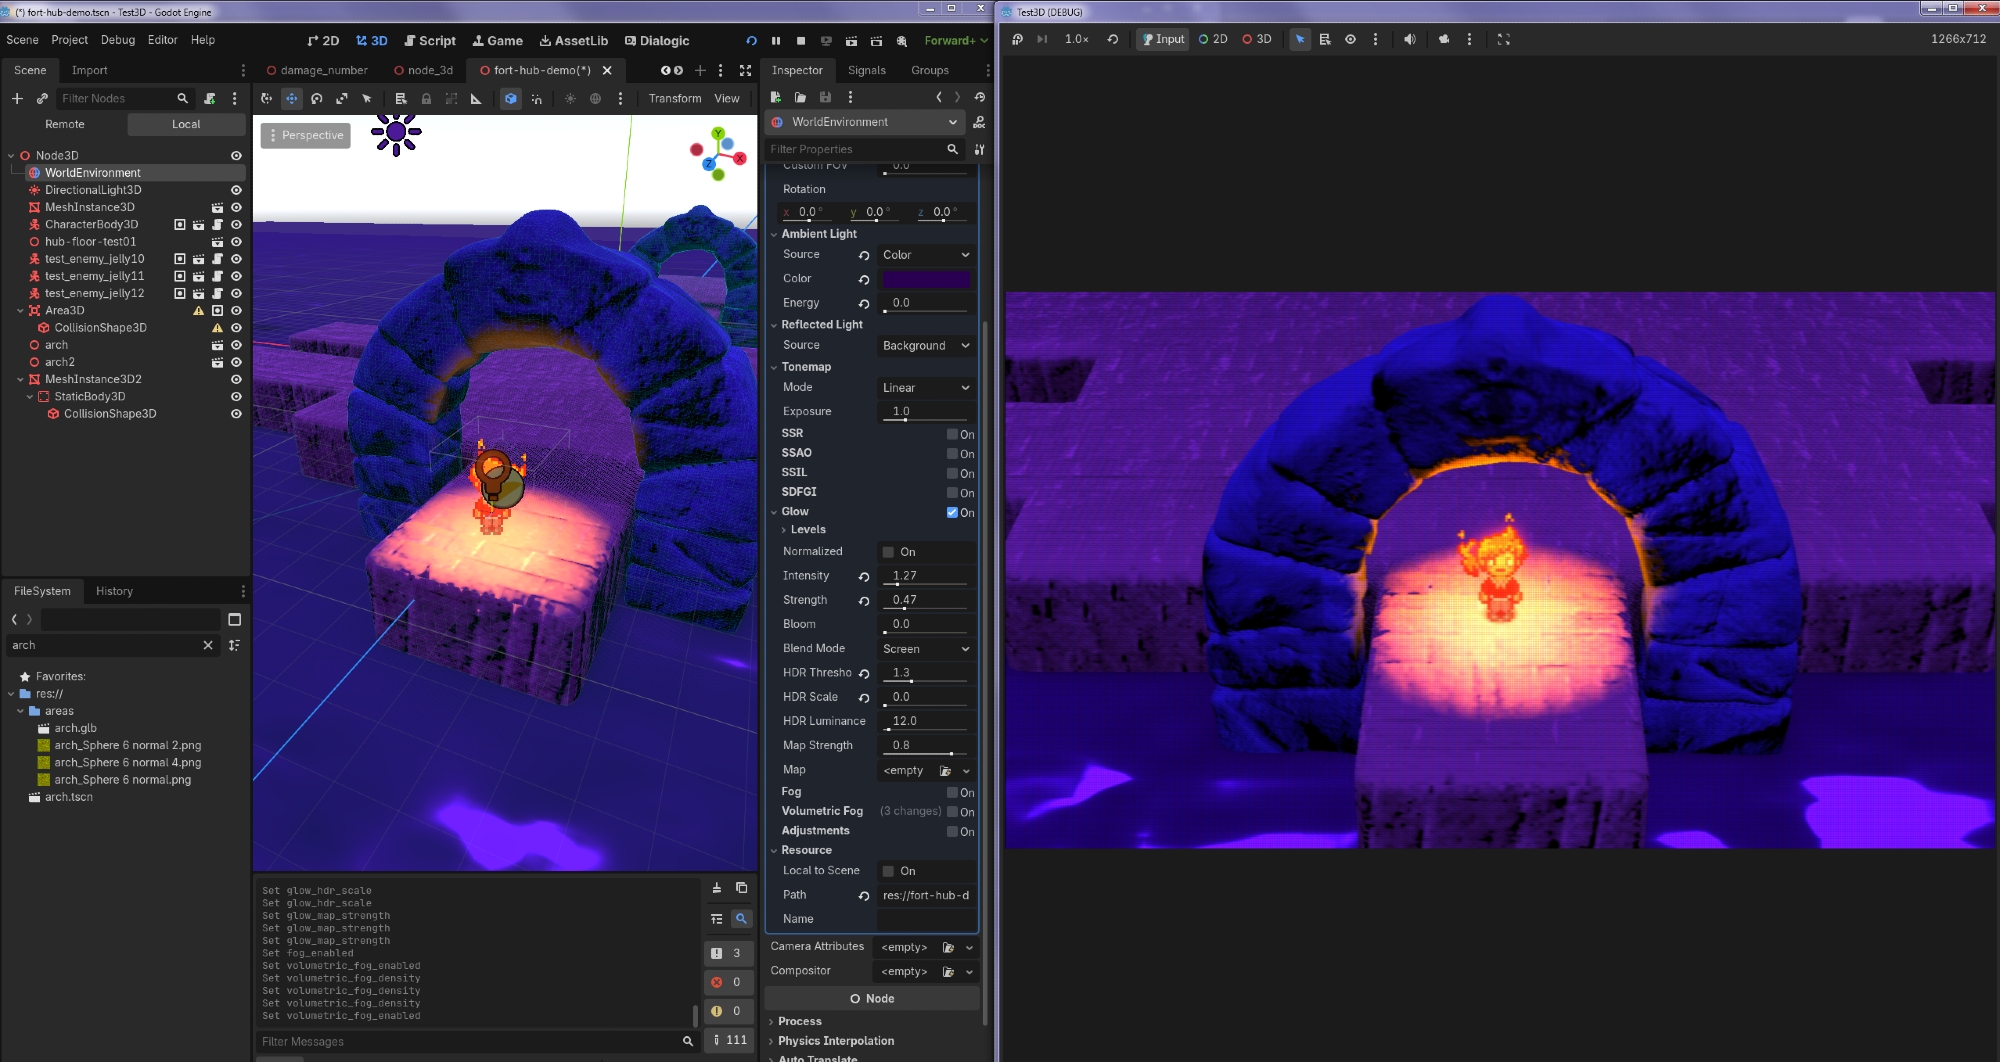Viewport: 2000px width, 1062px height.
Task: Stop the running project
Action: tap(801, 41)
